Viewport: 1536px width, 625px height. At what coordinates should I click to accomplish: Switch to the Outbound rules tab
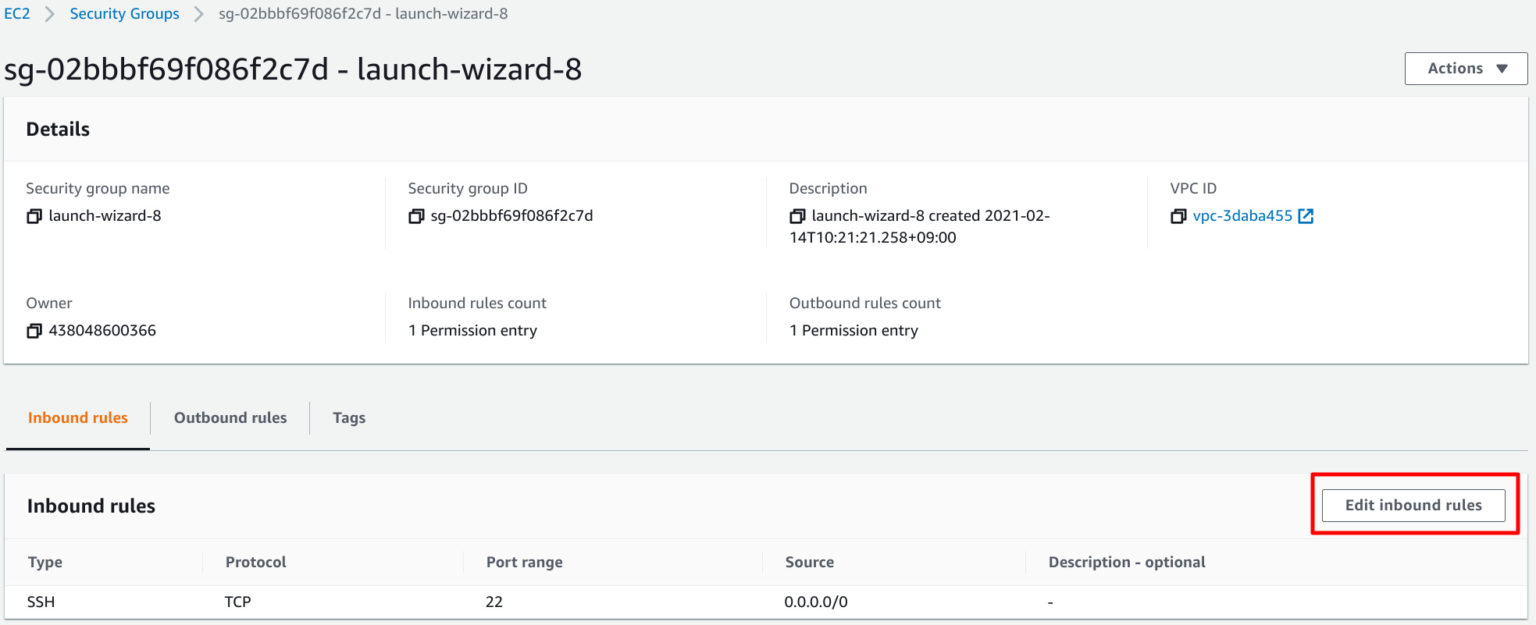coord(230,417)
